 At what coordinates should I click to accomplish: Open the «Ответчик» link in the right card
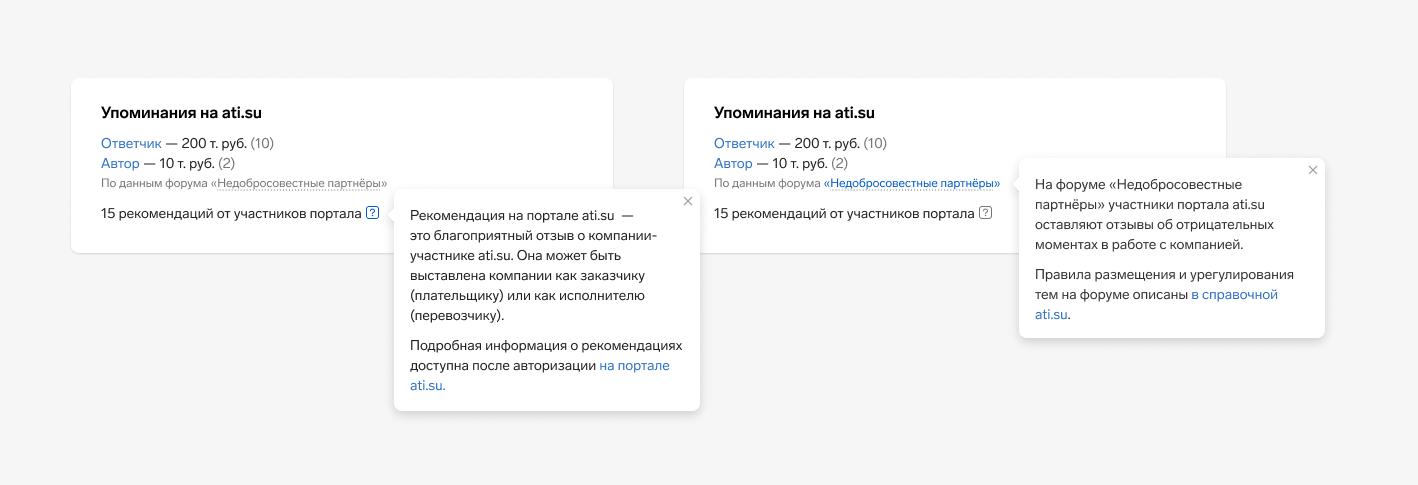(x=744, y=144)
